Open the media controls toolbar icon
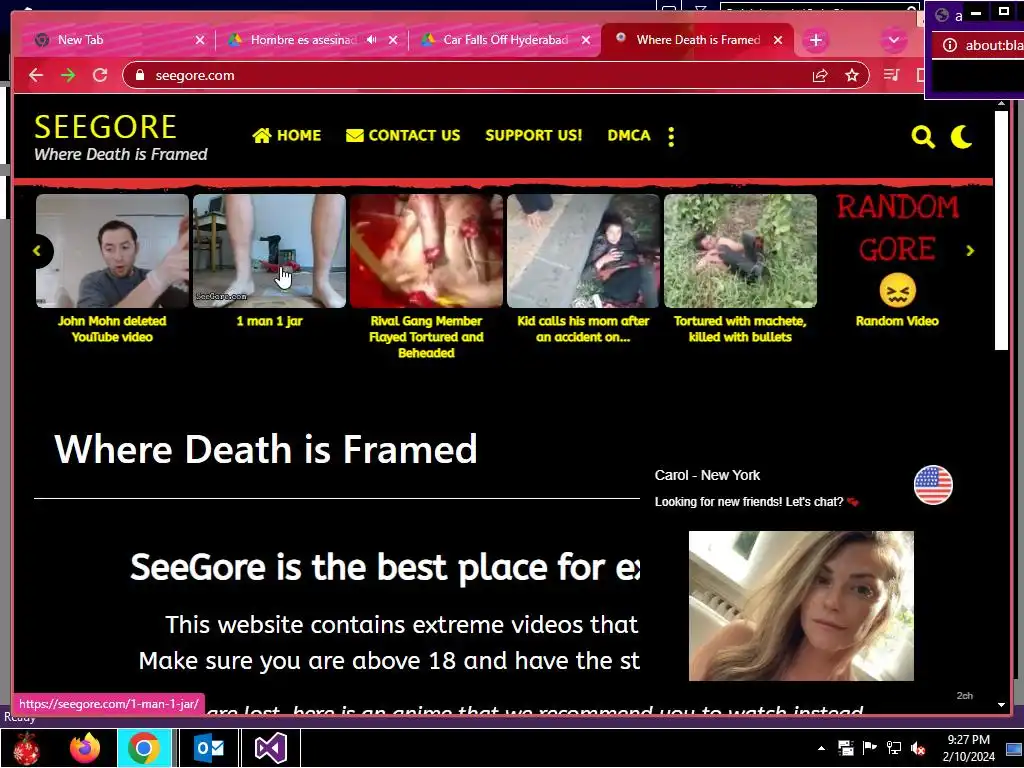Screen dimensions: 1024x768 click(x=891, y=76)
